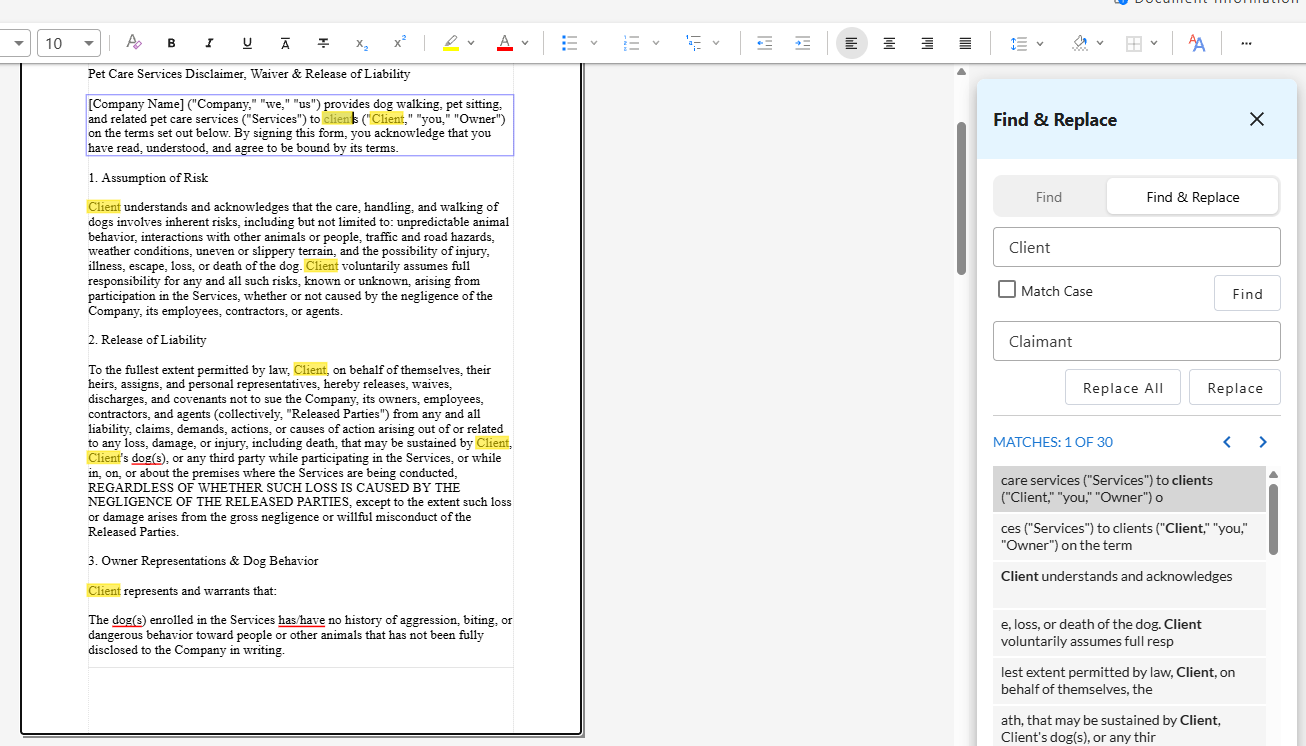Screen dimensions: 1306x746
Task: Apply yellow text highlight color
Action: tap(451, 43)
